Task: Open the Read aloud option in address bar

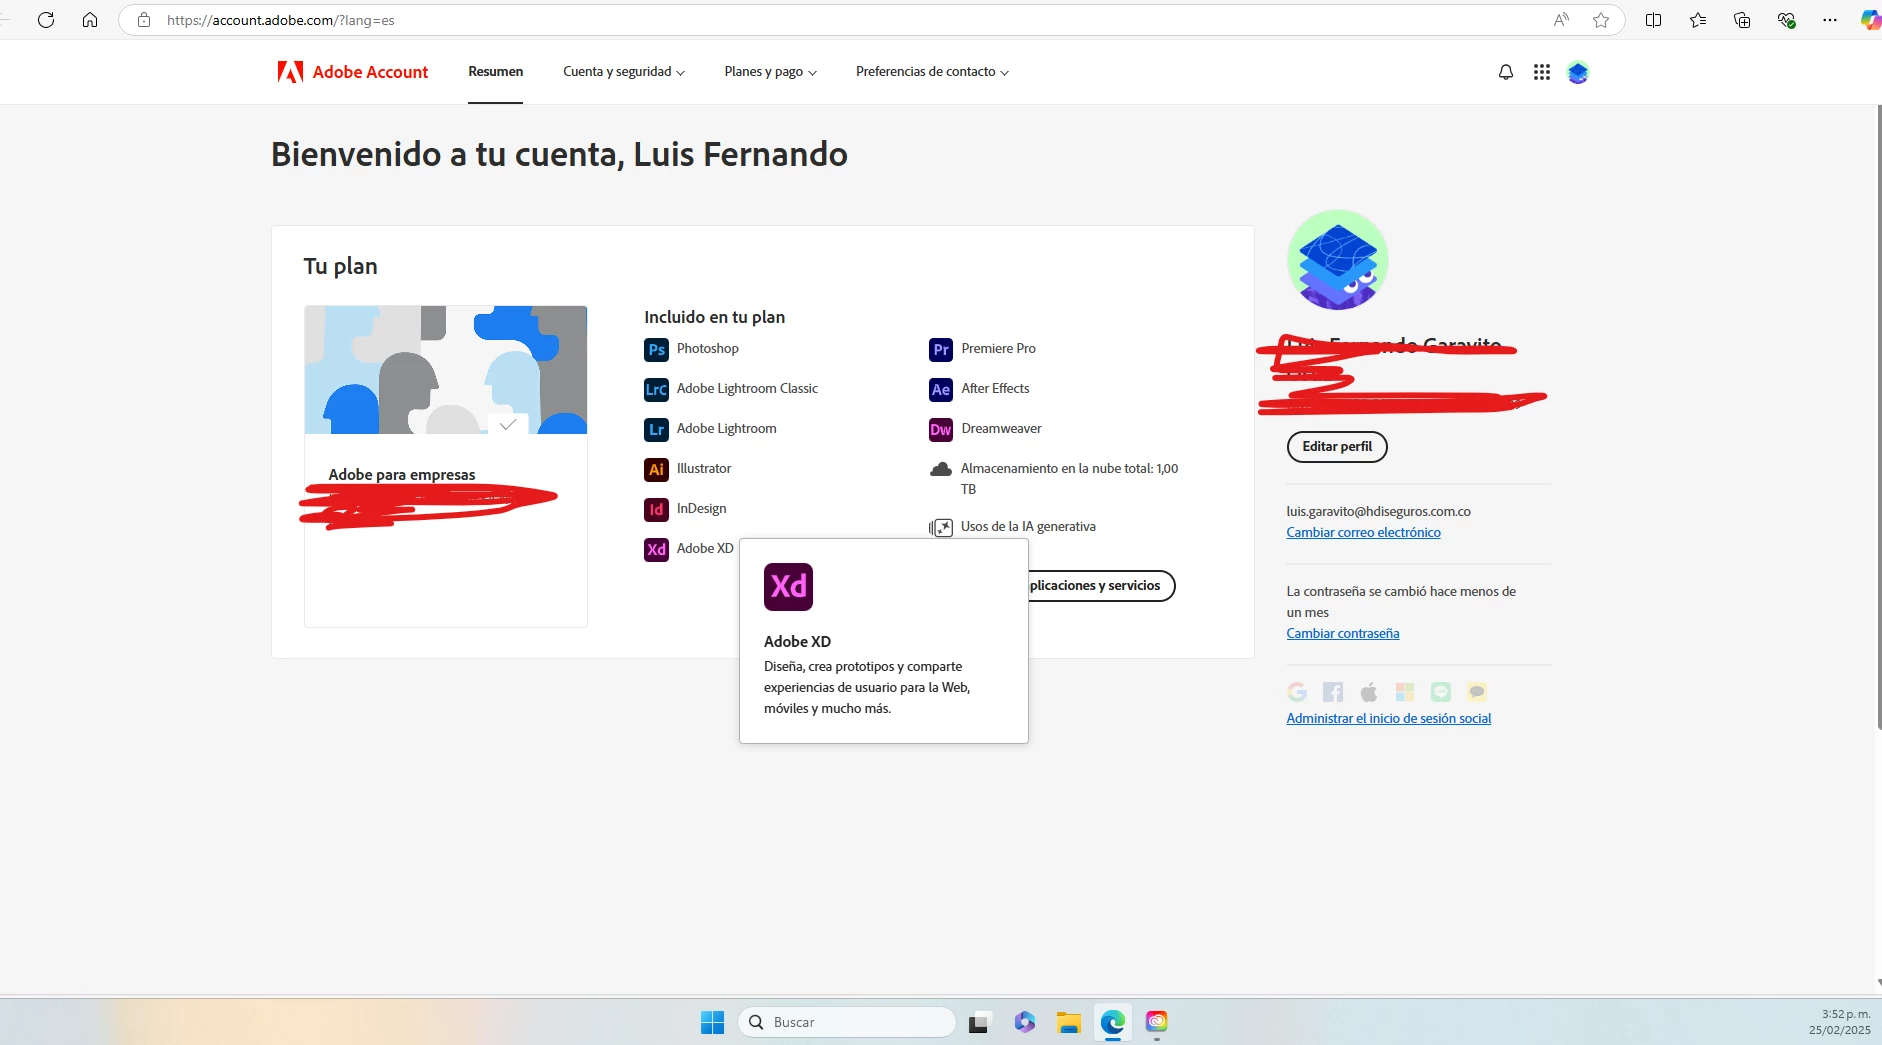Action: click(x=1562, y=20)
